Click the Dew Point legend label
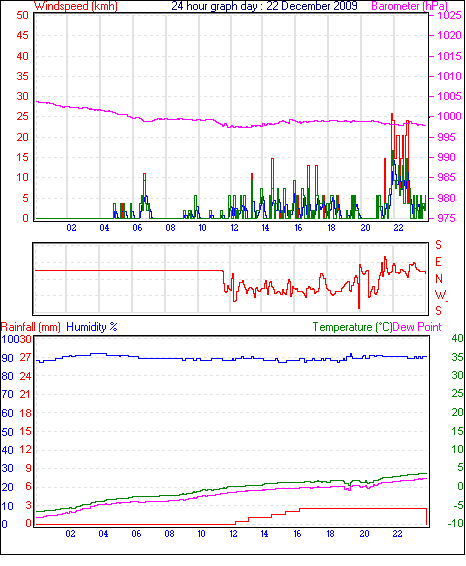The image size is (466, 566). [x=417, y=327]
